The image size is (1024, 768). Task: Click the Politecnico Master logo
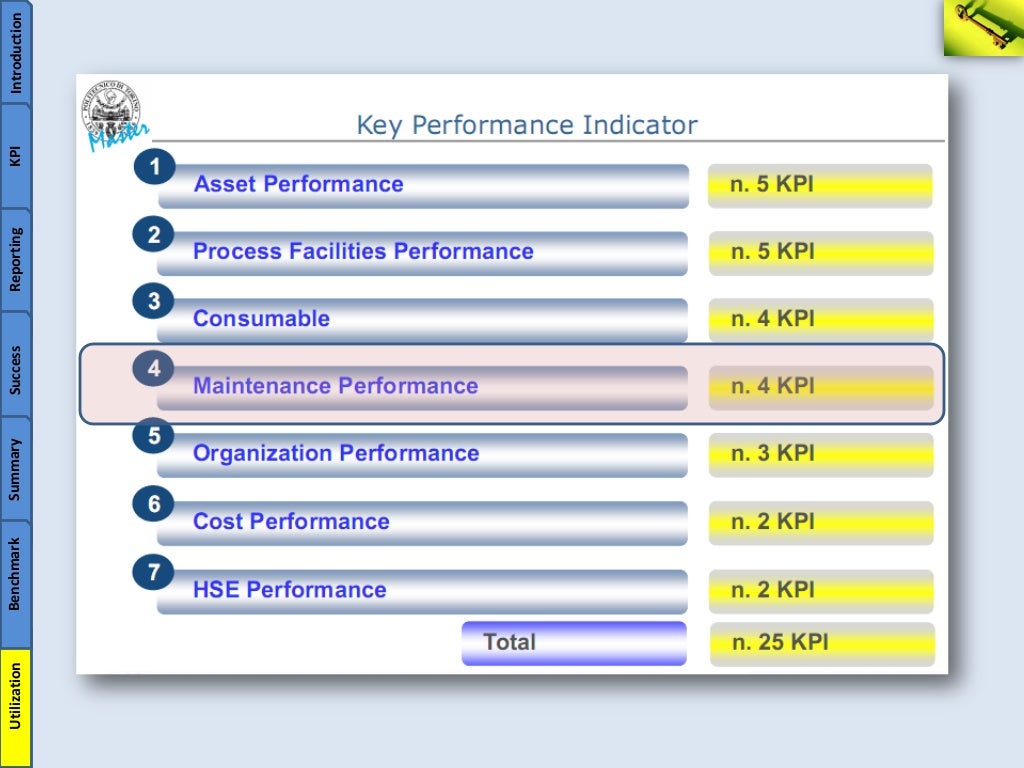pos(114,116)
